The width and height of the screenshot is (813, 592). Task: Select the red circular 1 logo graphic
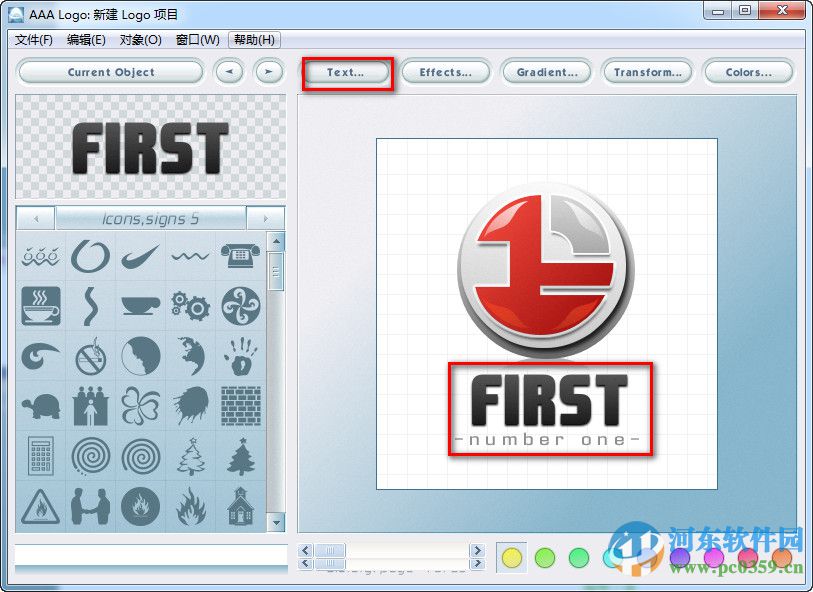pos(545,270)
